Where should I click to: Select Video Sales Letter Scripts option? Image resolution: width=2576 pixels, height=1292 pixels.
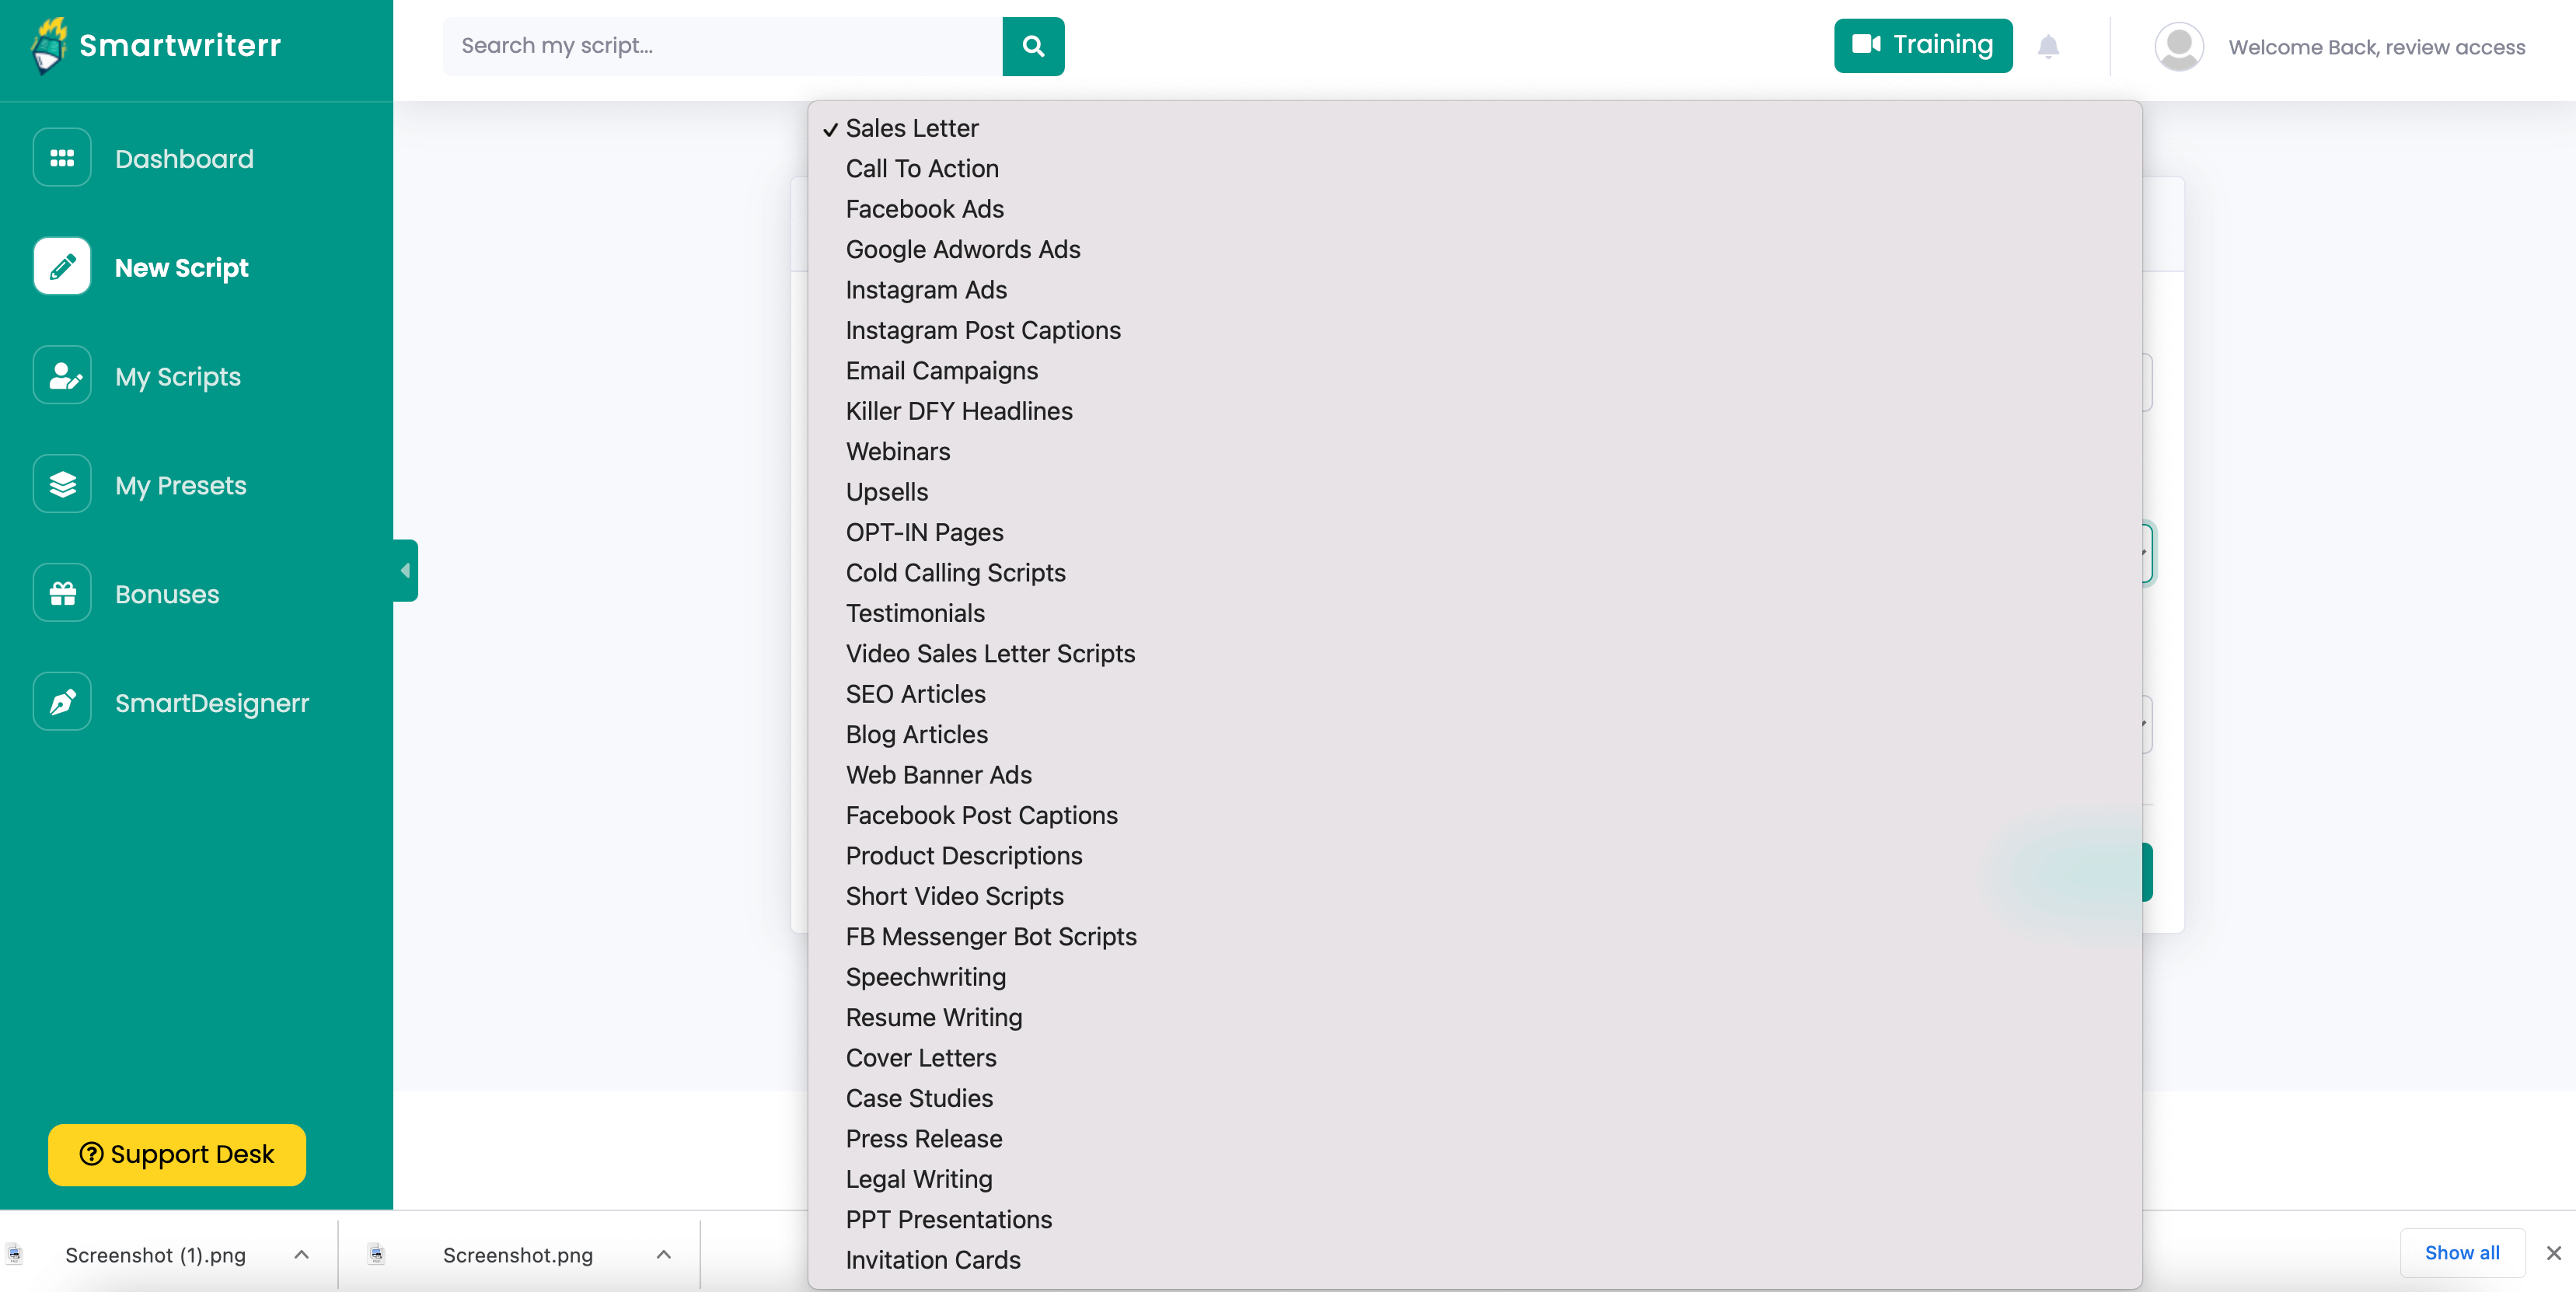pos(990,652)
